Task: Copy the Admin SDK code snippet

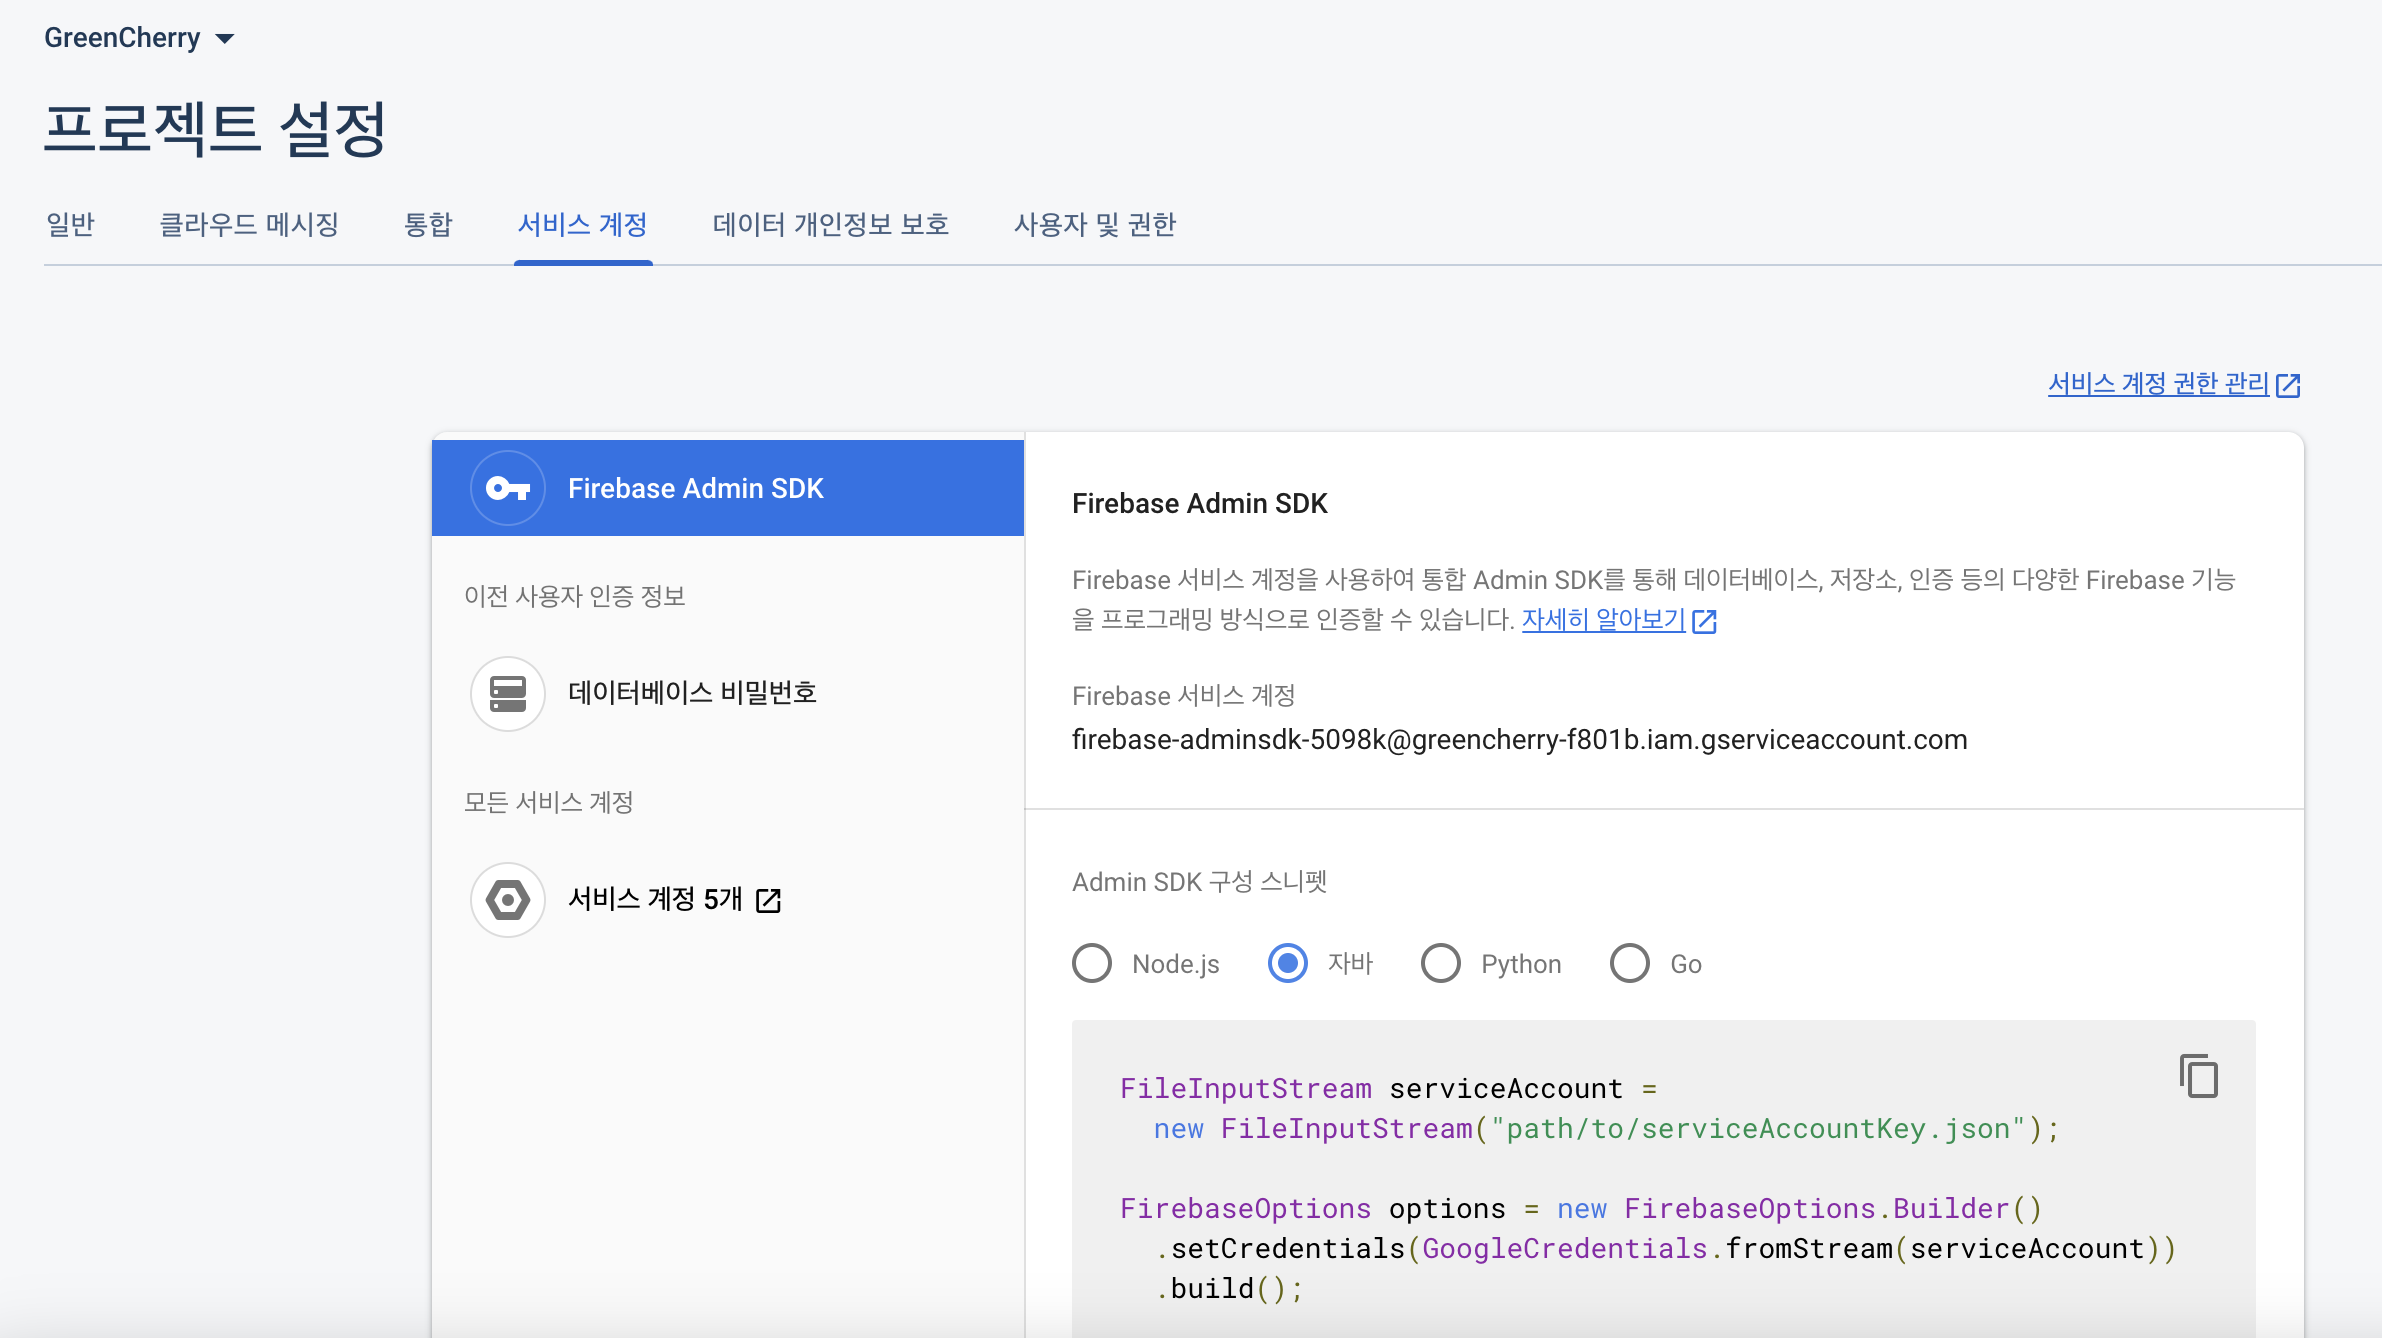Action: click(2198, 1077)
